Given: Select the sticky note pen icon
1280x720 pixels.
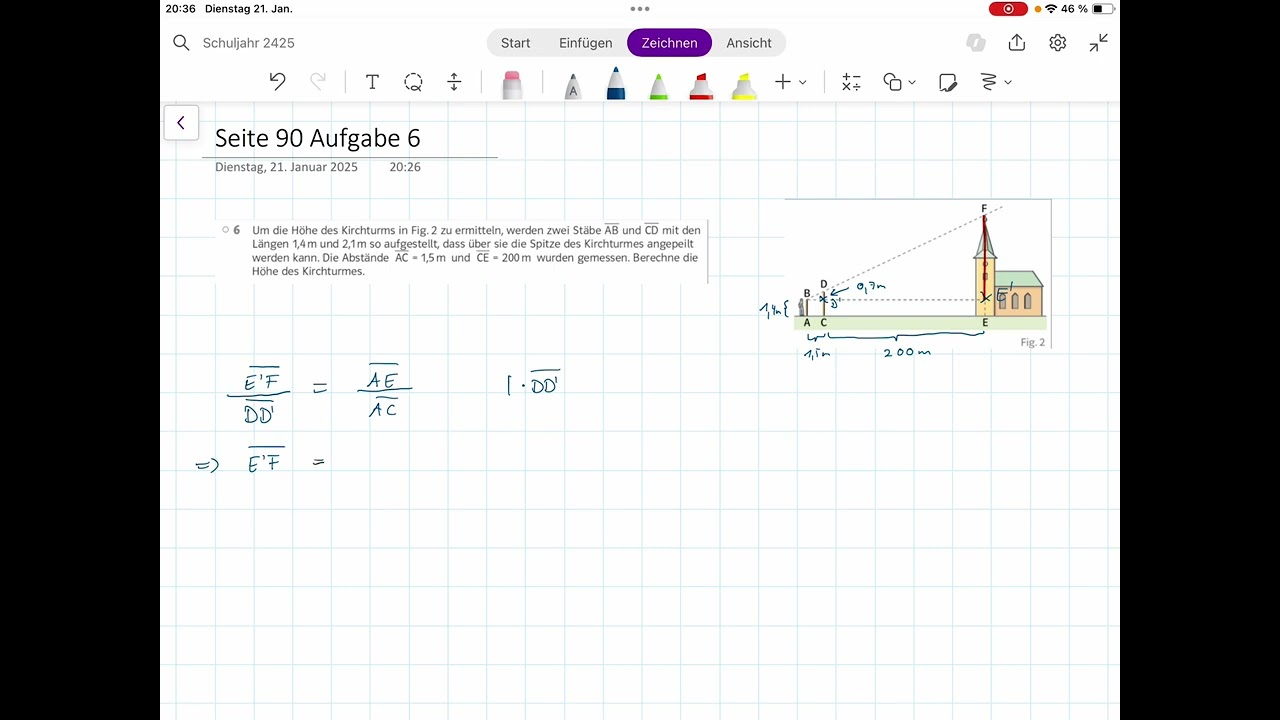Looking at the screenshot, I should point(948,82).
